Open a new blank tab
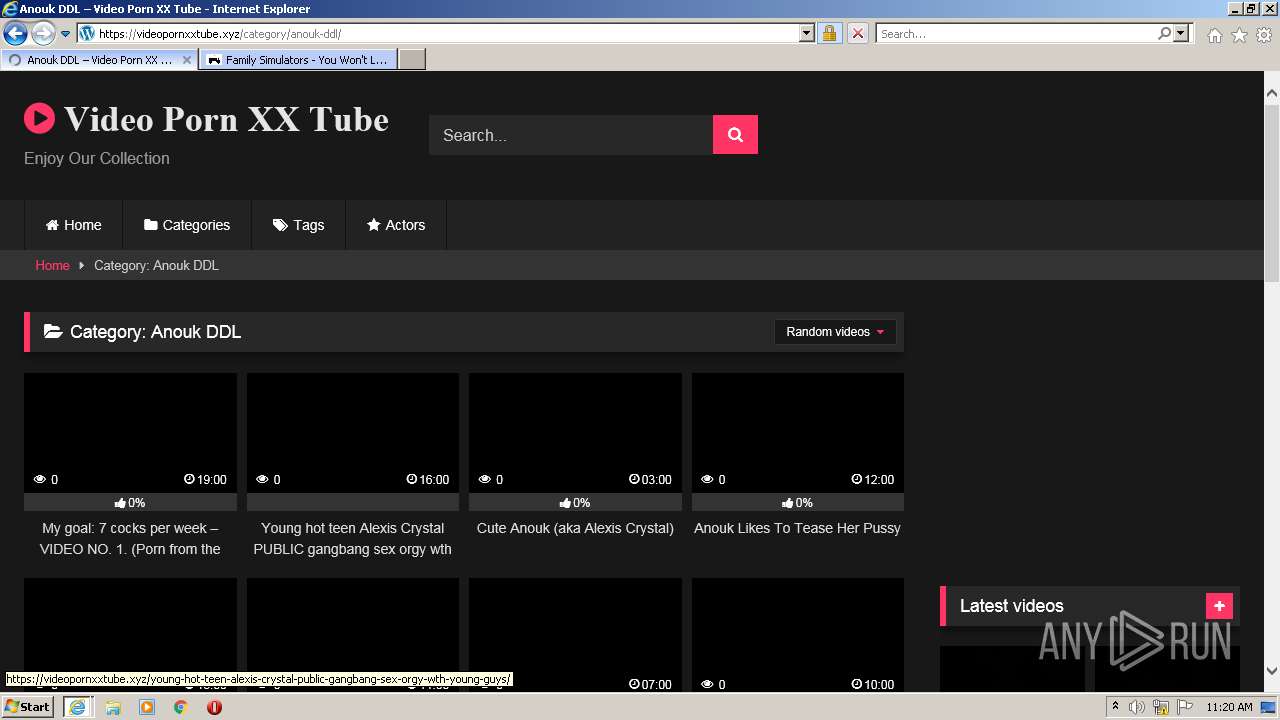 tap(412, 60)
